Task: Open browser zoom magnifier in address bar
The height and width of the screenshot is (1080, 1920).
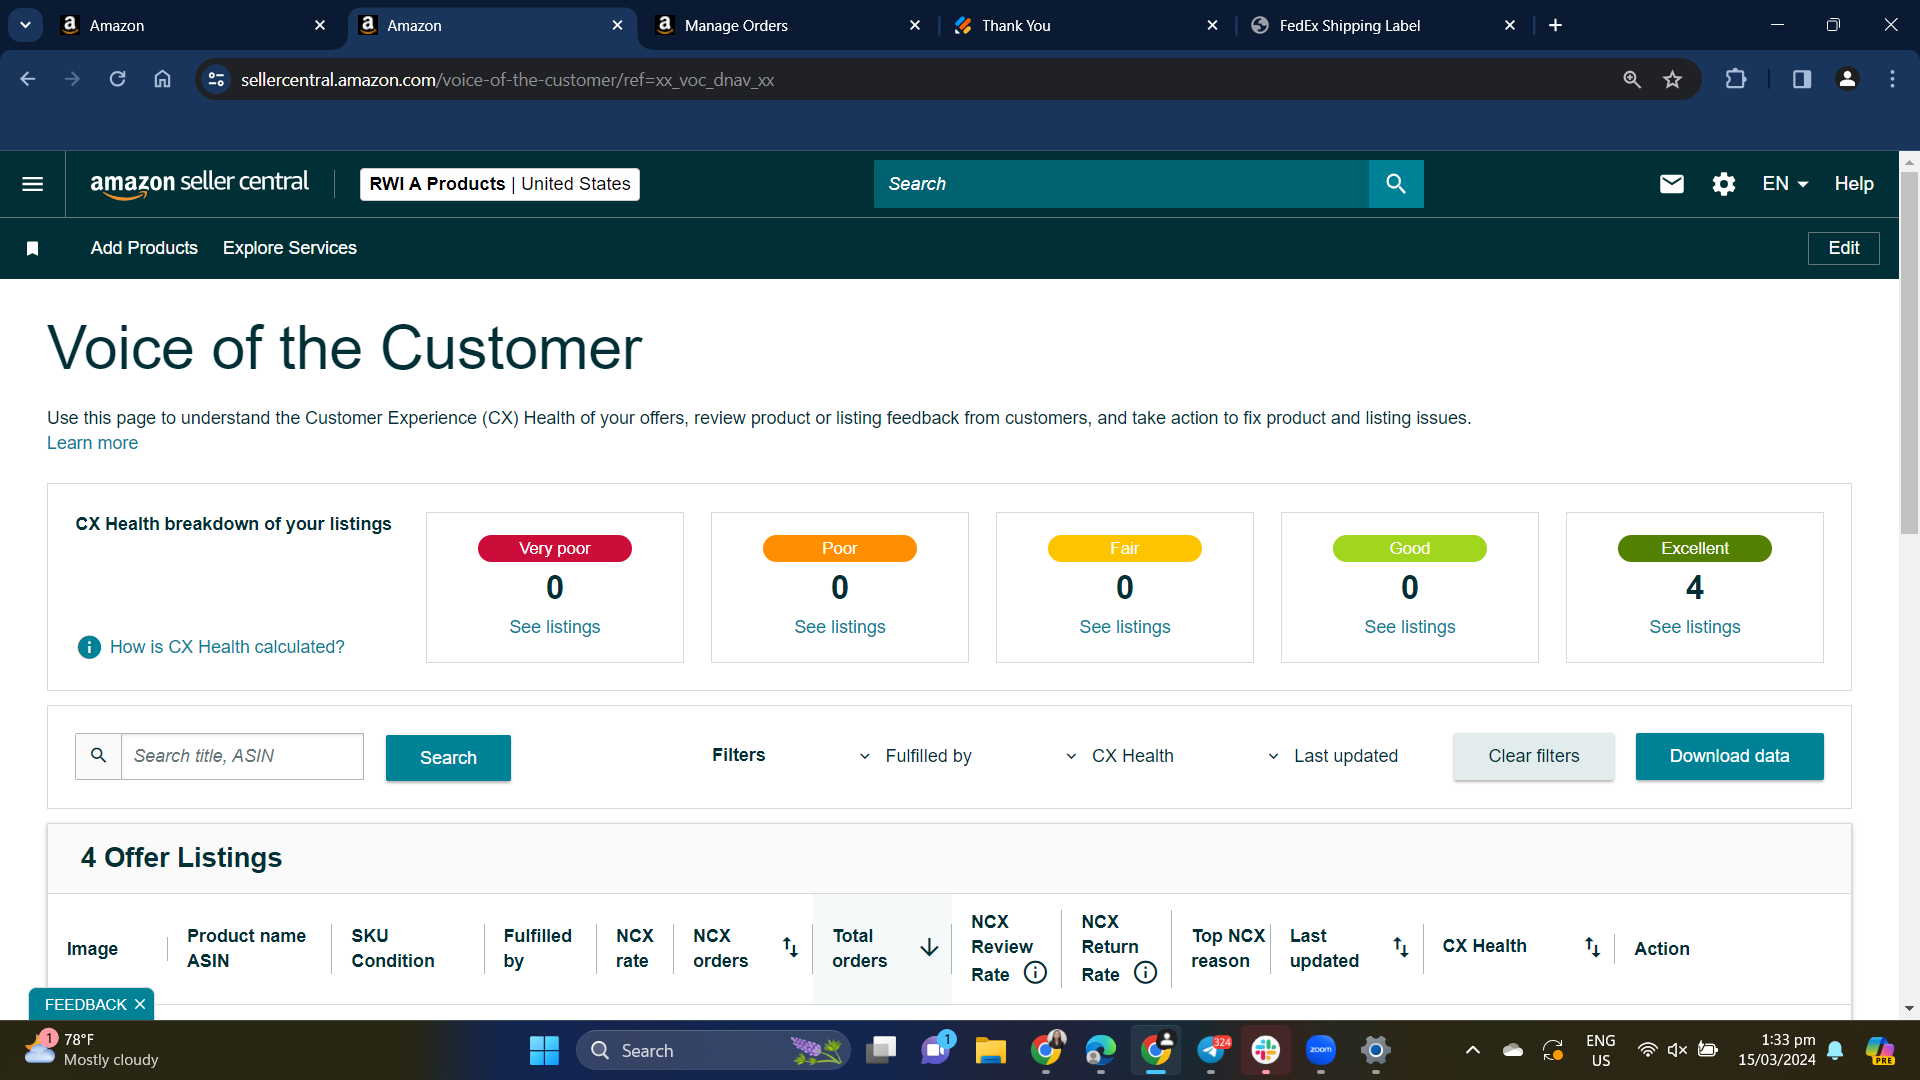Action: click(x=1632, y=79)
